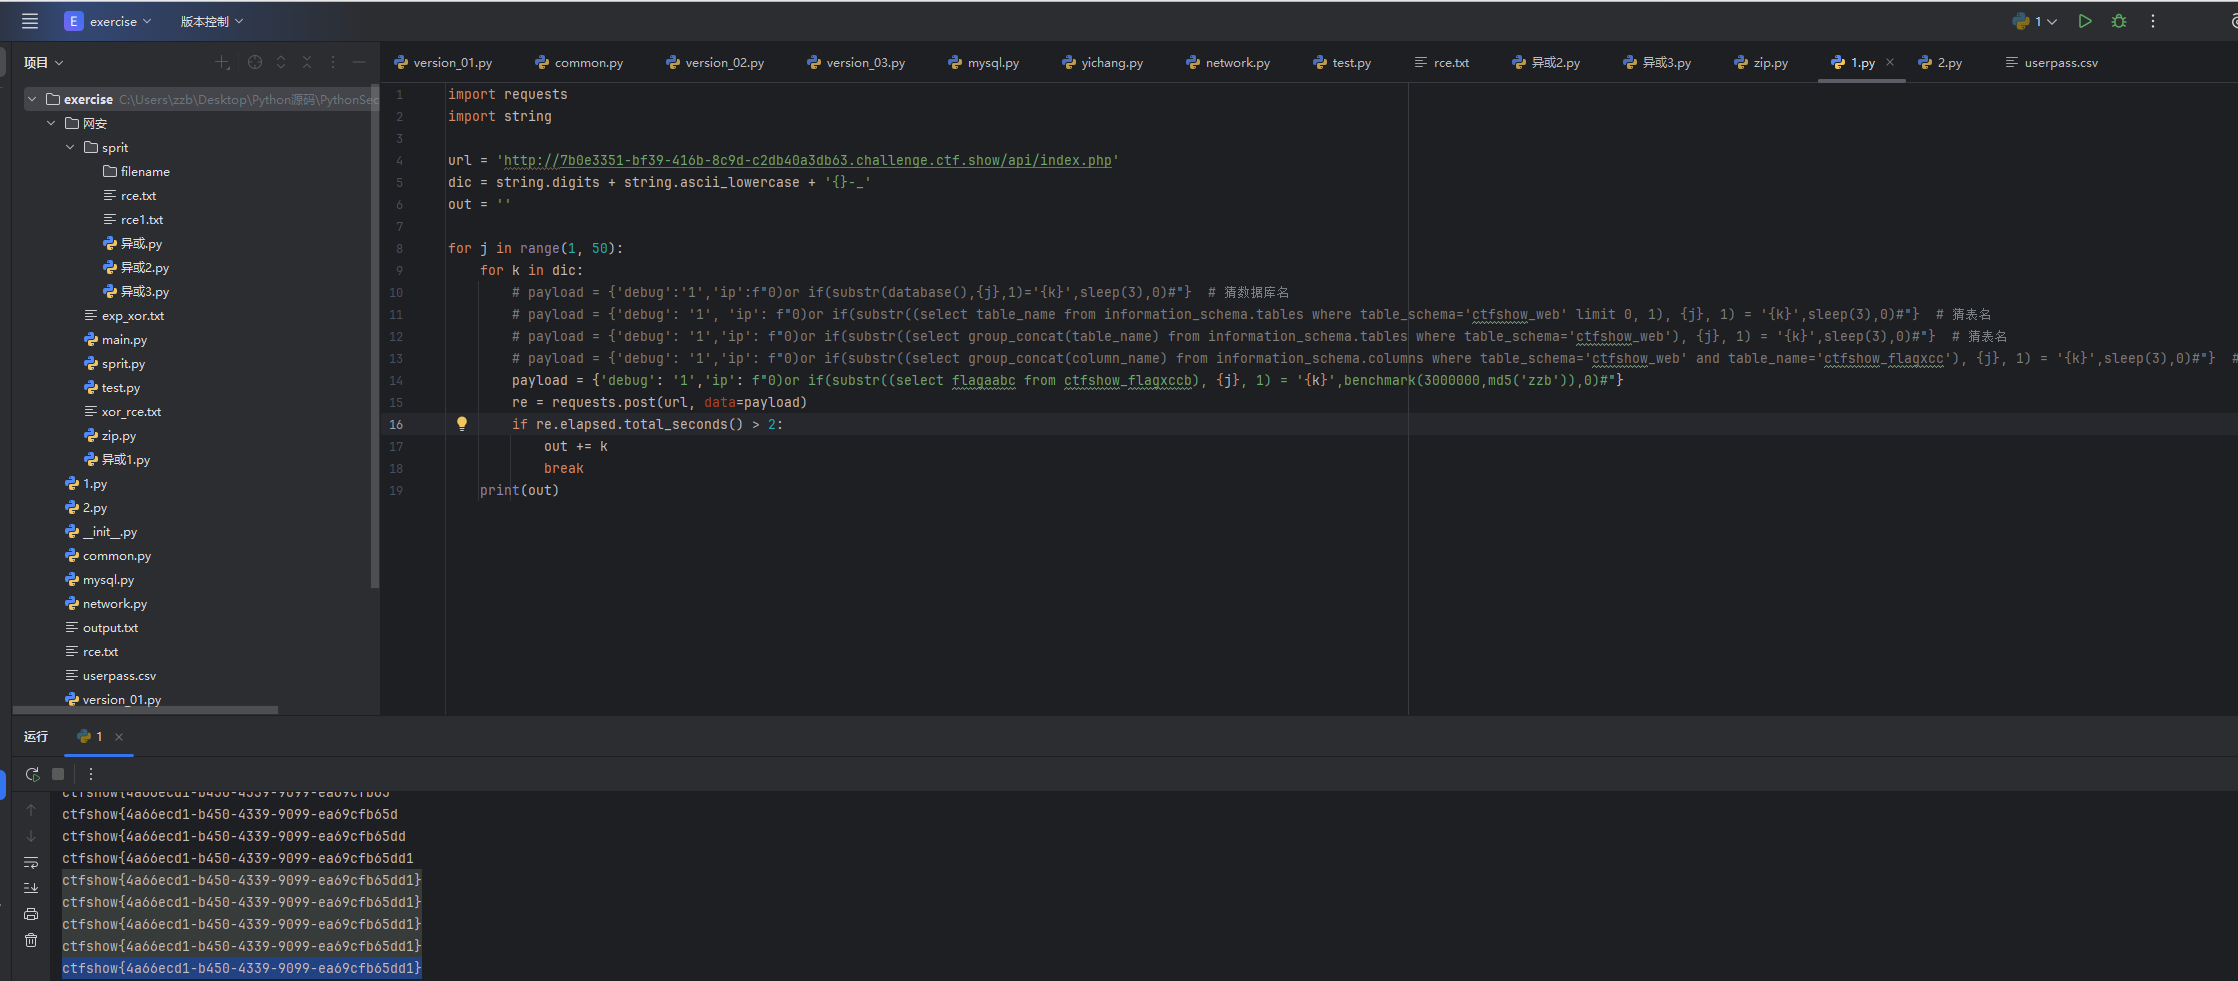Click the project tree horizontal scrollbar
This screenshot has height=981, width=2238.
tap(146, 710)
